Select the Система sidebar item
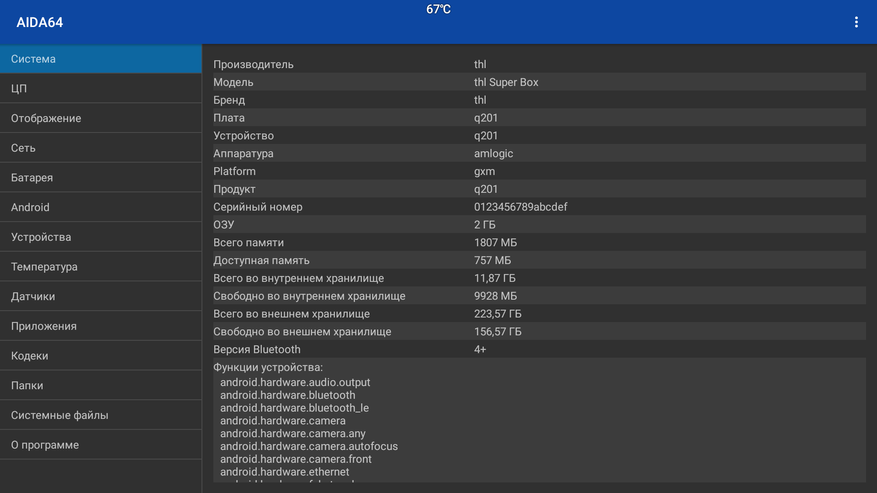 (101, 59)
